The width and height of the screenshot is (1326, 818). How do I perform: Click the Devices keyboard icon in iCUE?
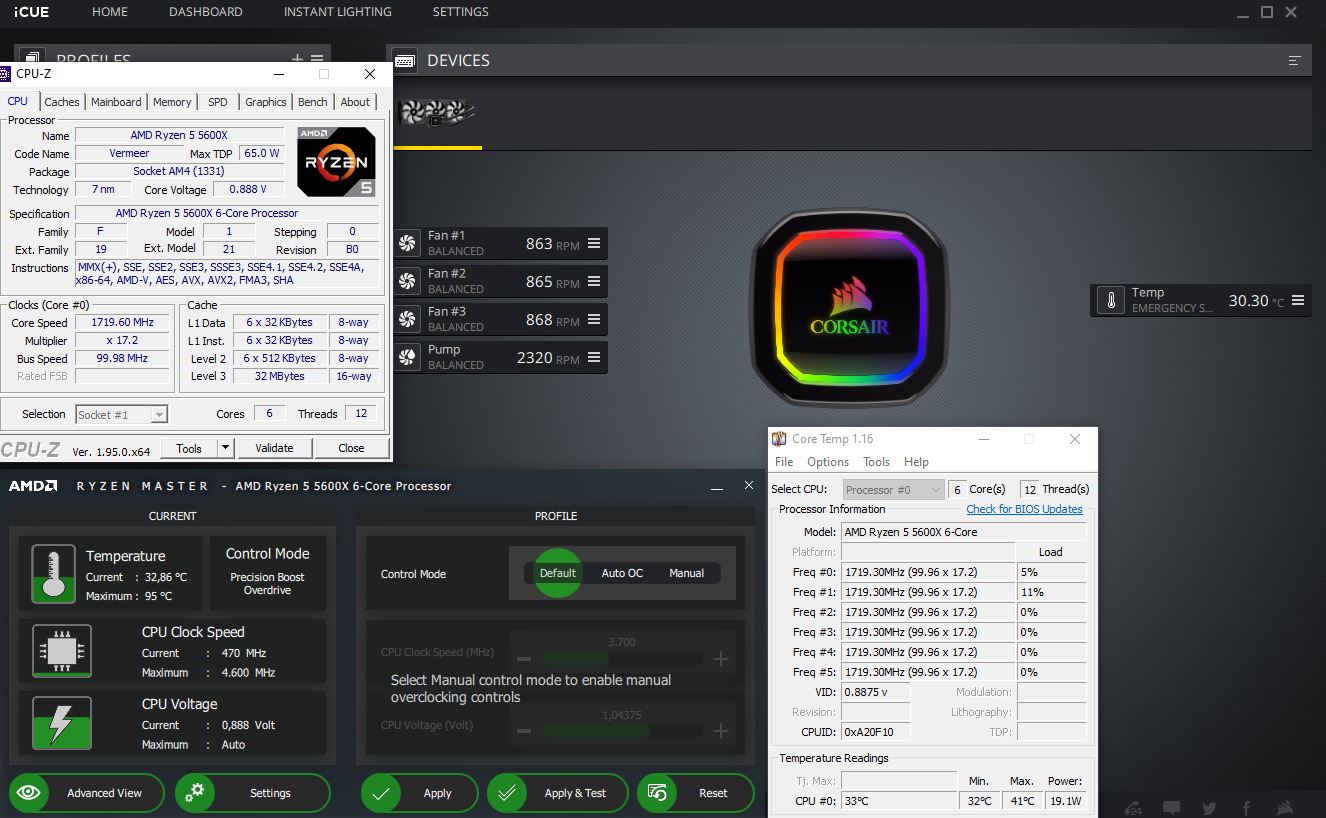405,61
